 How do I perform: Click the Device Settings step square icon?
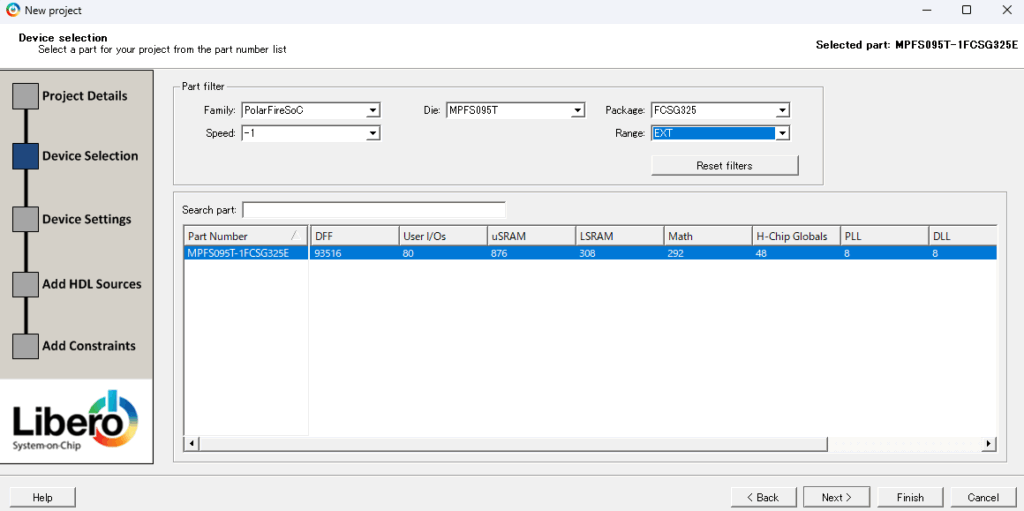[x=25, y=220]
